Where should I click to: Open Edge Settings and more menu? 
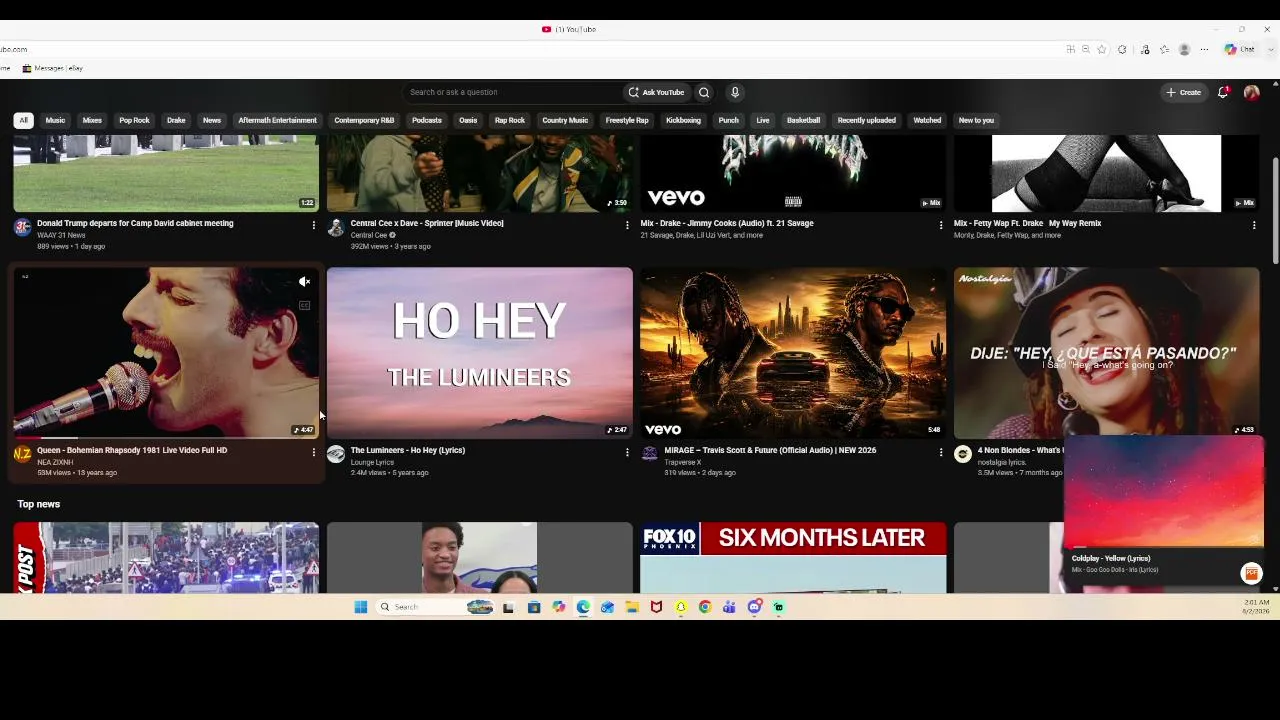pos(1204,49)
